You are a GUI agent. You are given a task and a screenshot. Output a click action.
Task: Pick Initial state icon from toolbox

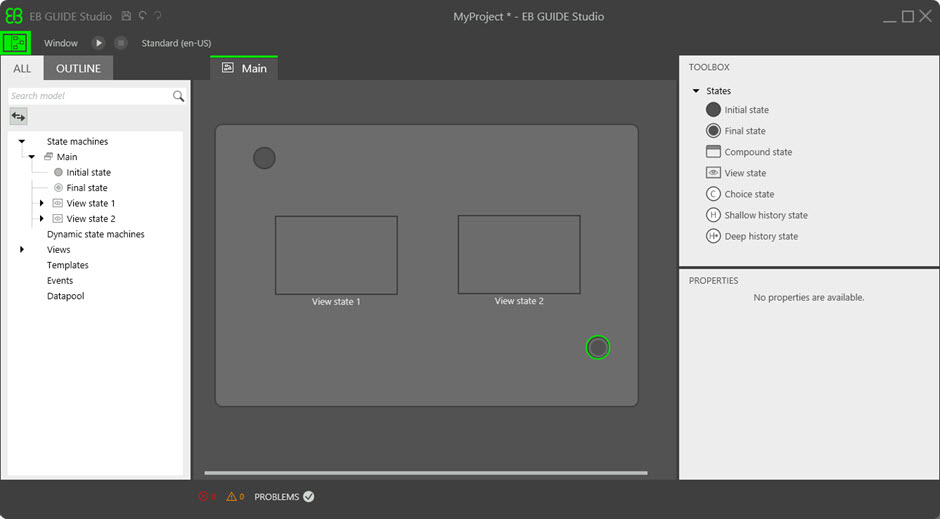(713, 110)
